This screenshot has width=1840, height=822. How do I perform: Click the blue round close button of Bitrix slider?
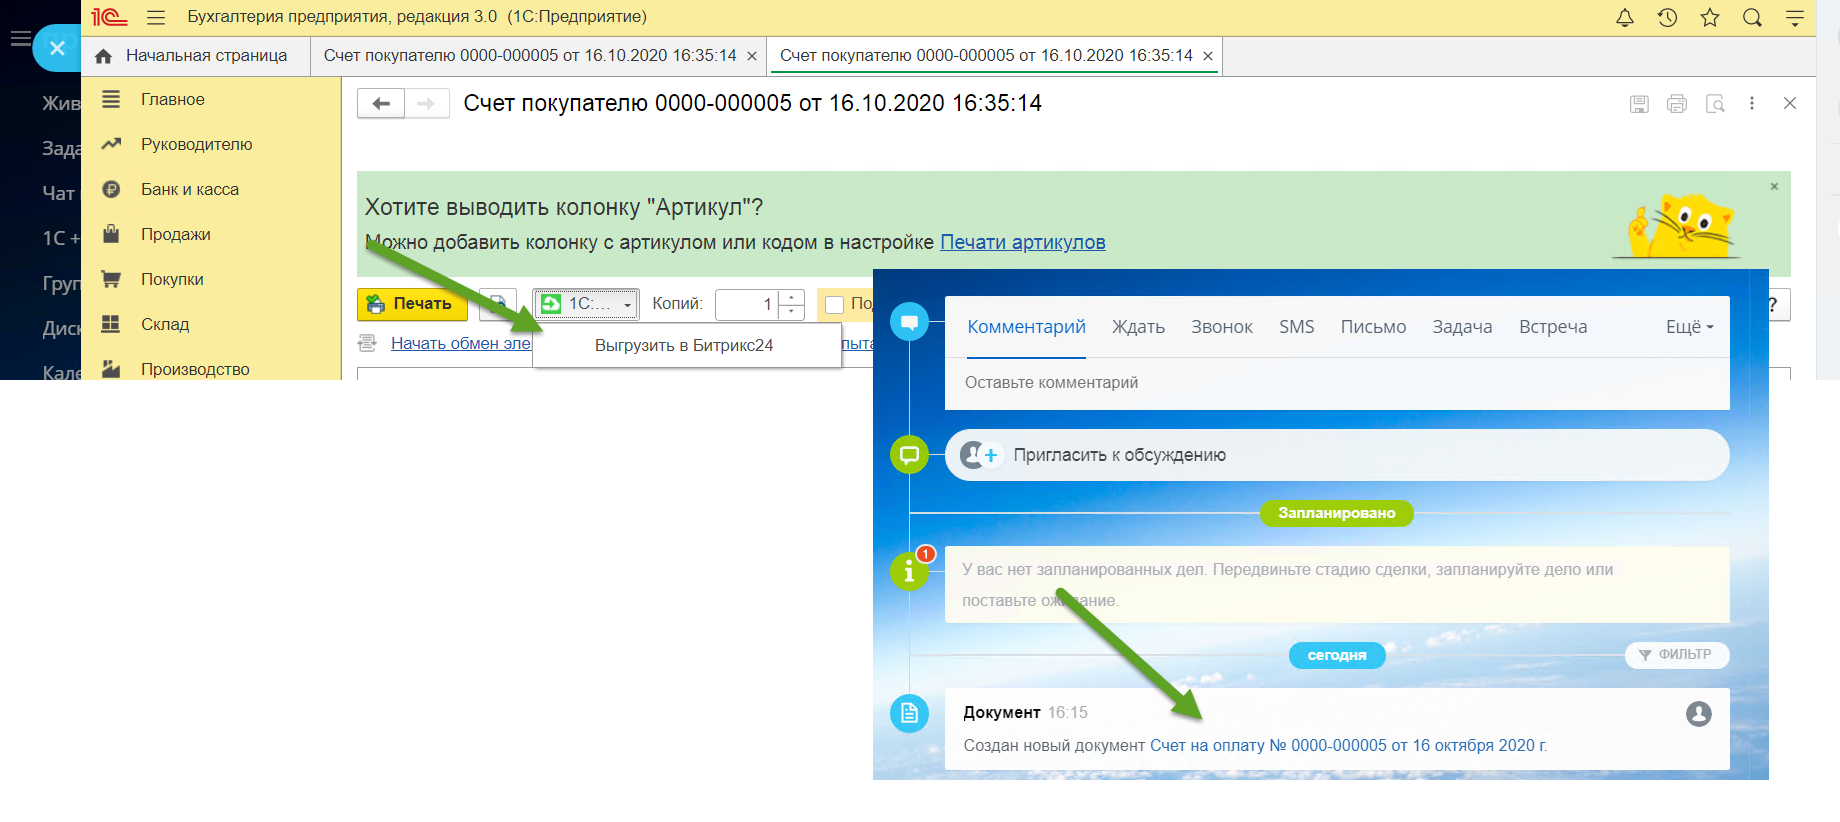pos(57,48)
